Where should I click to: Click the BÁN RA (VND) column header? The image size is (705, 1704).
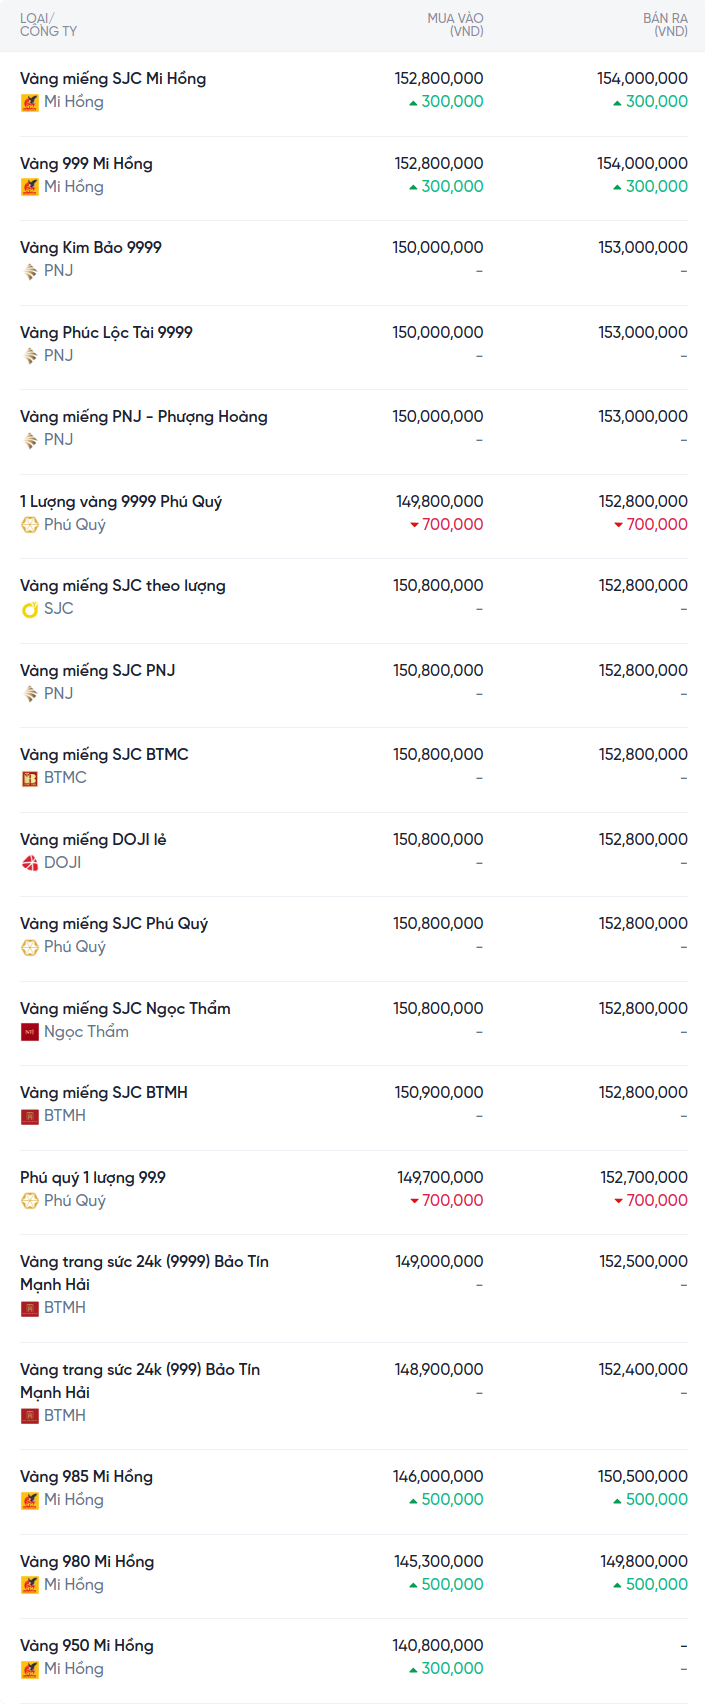click(x=665, y=25)
